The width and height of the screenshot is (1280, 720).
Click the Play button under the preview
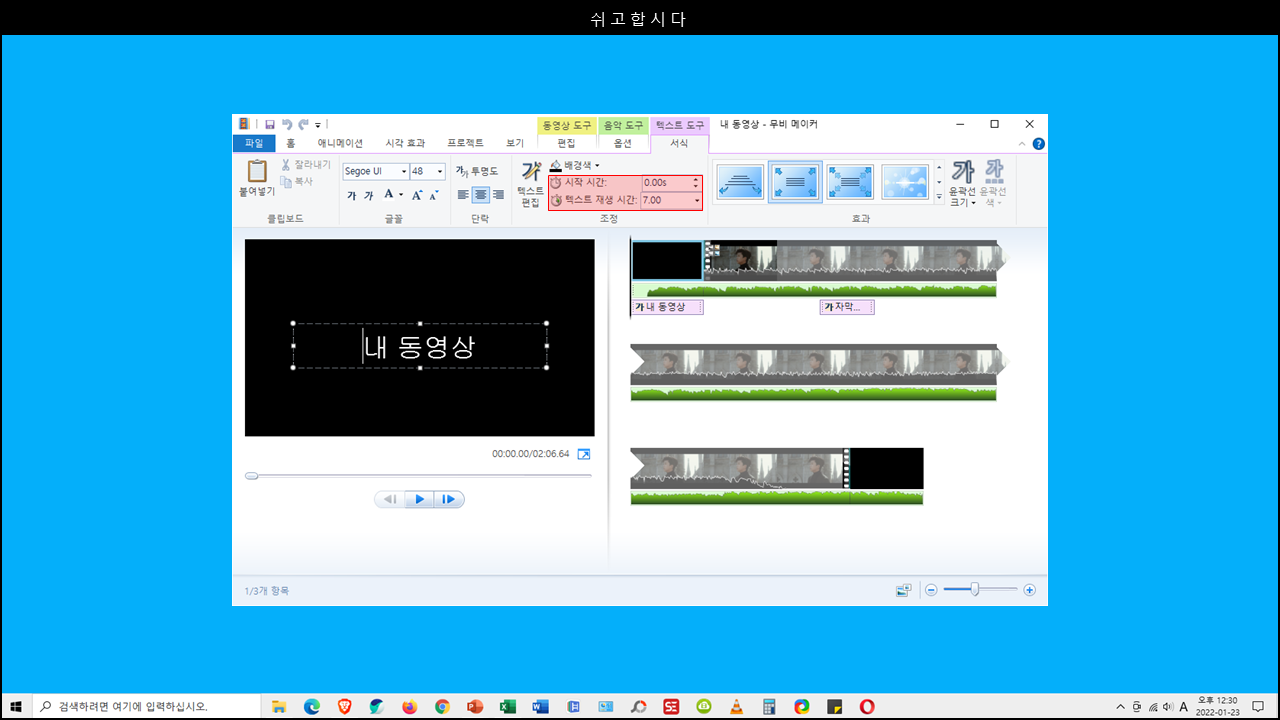point(419,499)
